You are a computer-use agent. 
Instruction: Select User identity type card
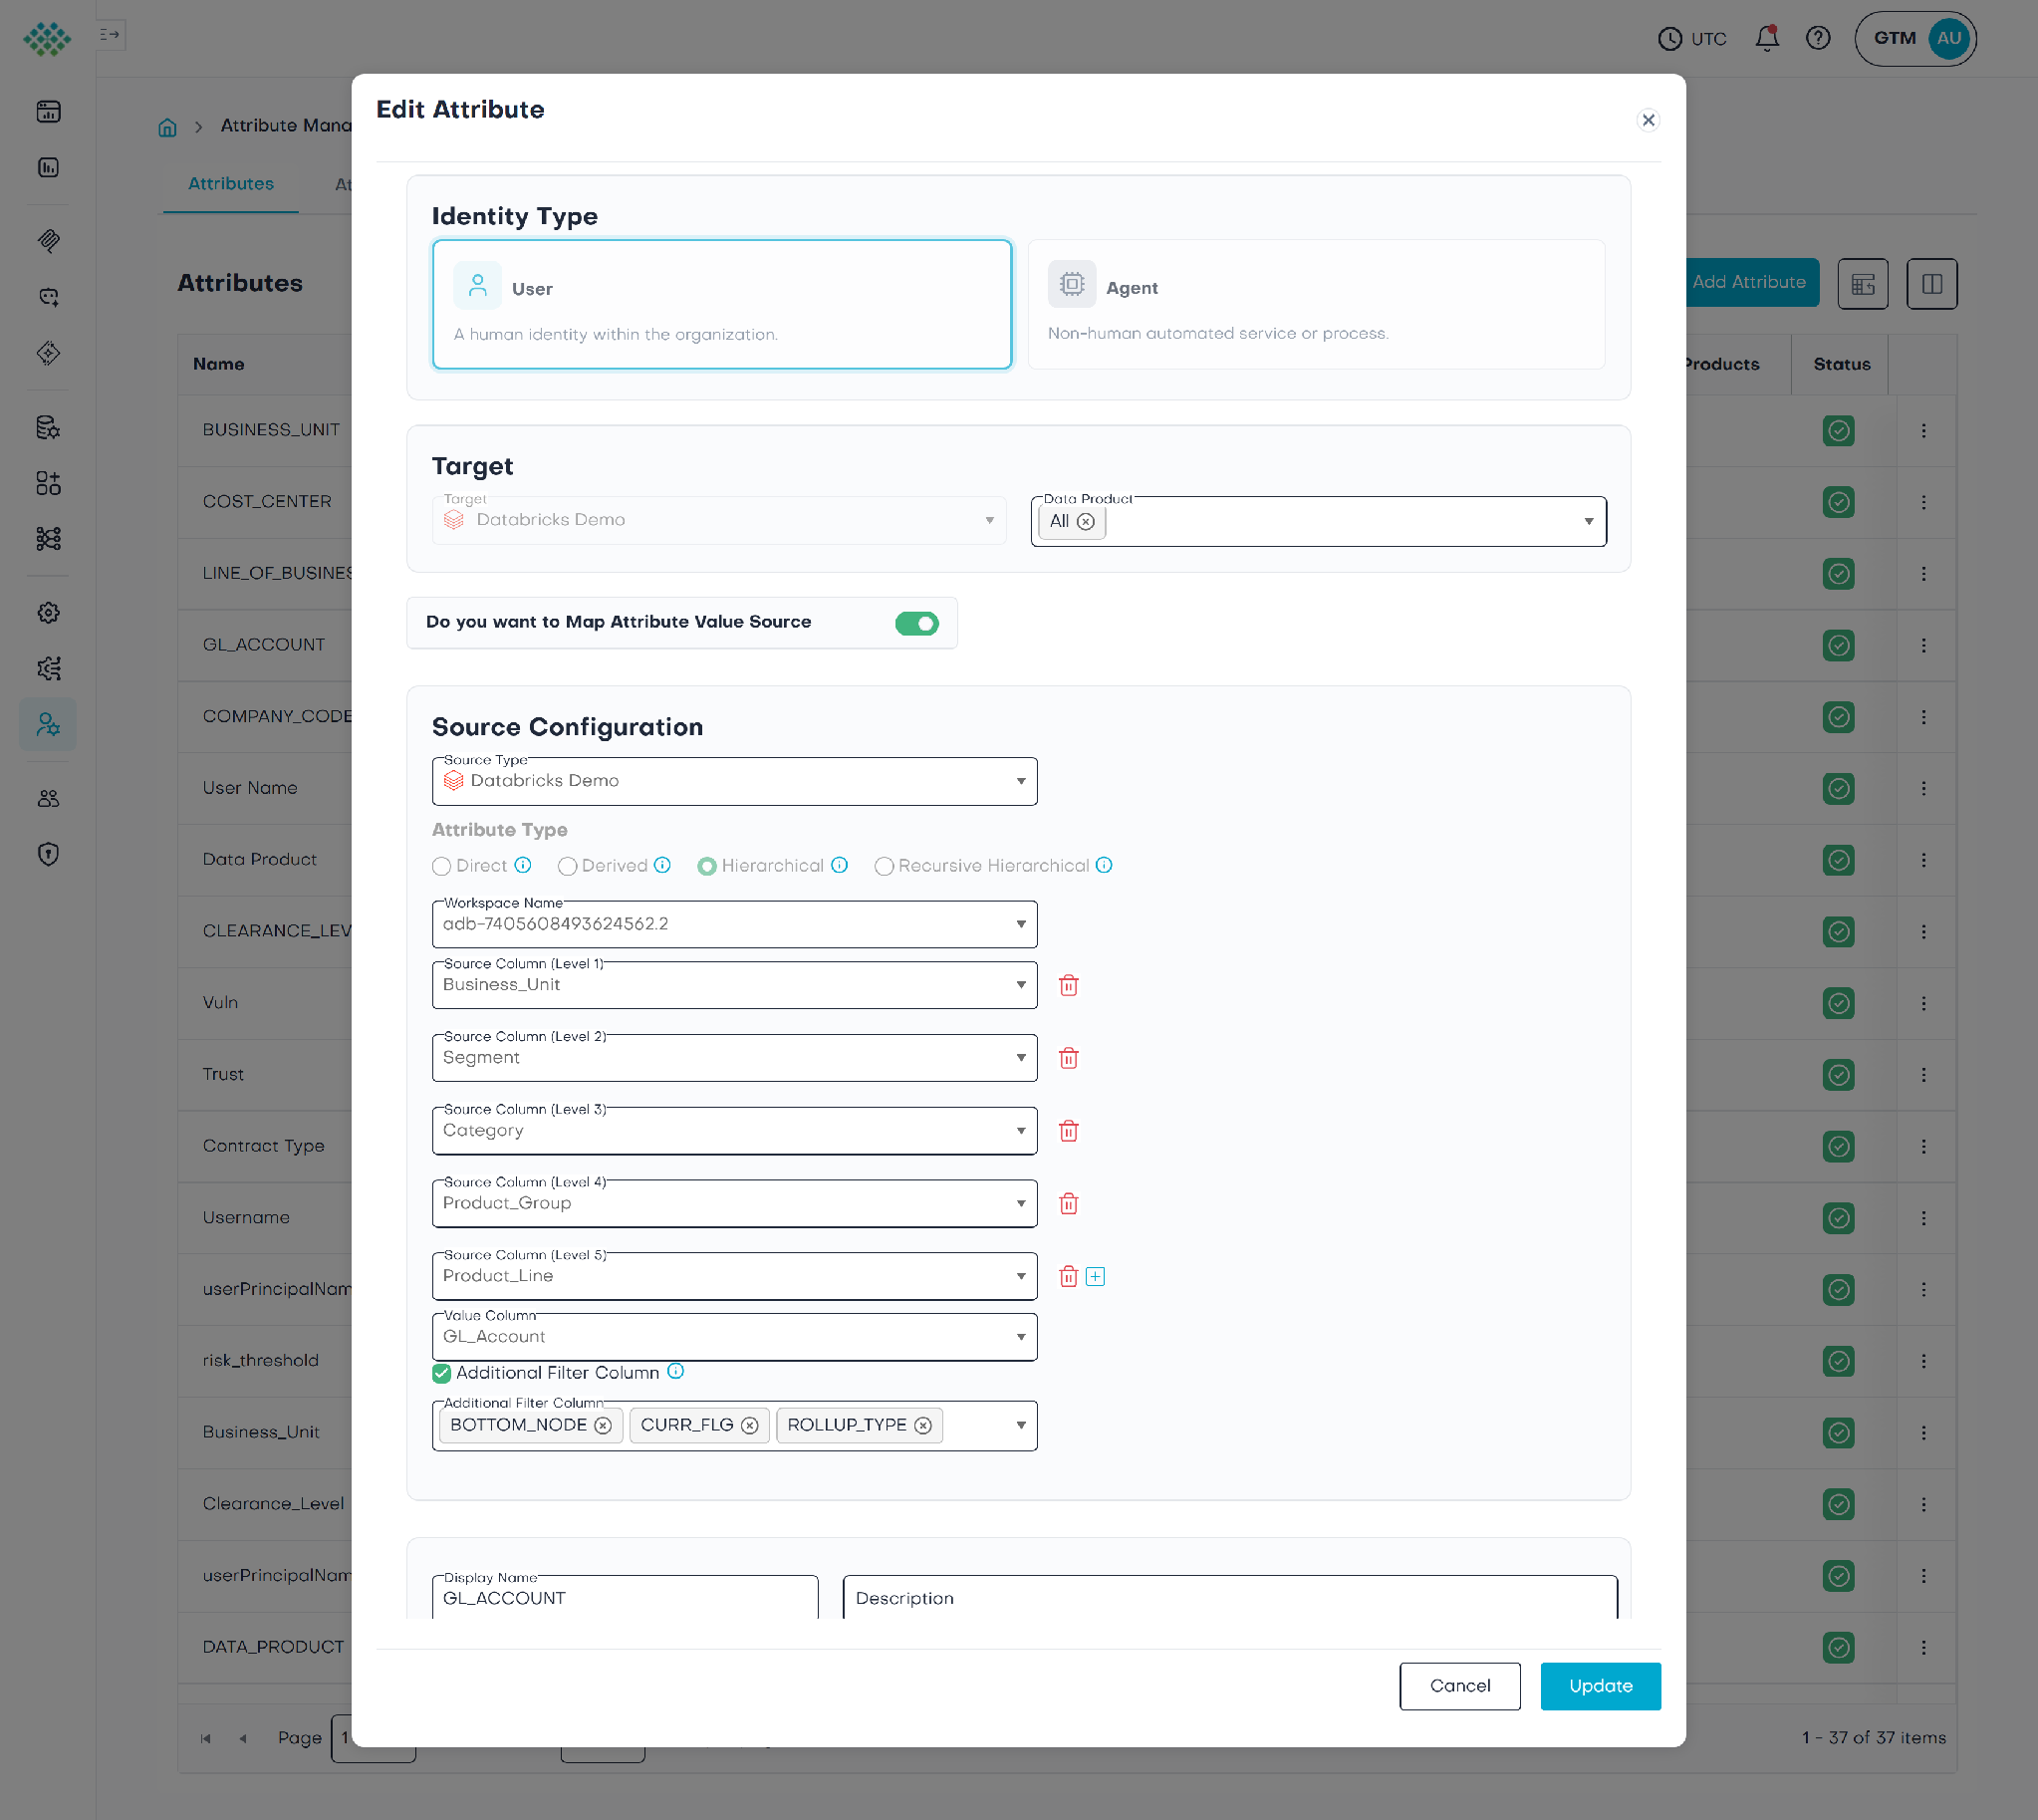click(x=722, y=304)
